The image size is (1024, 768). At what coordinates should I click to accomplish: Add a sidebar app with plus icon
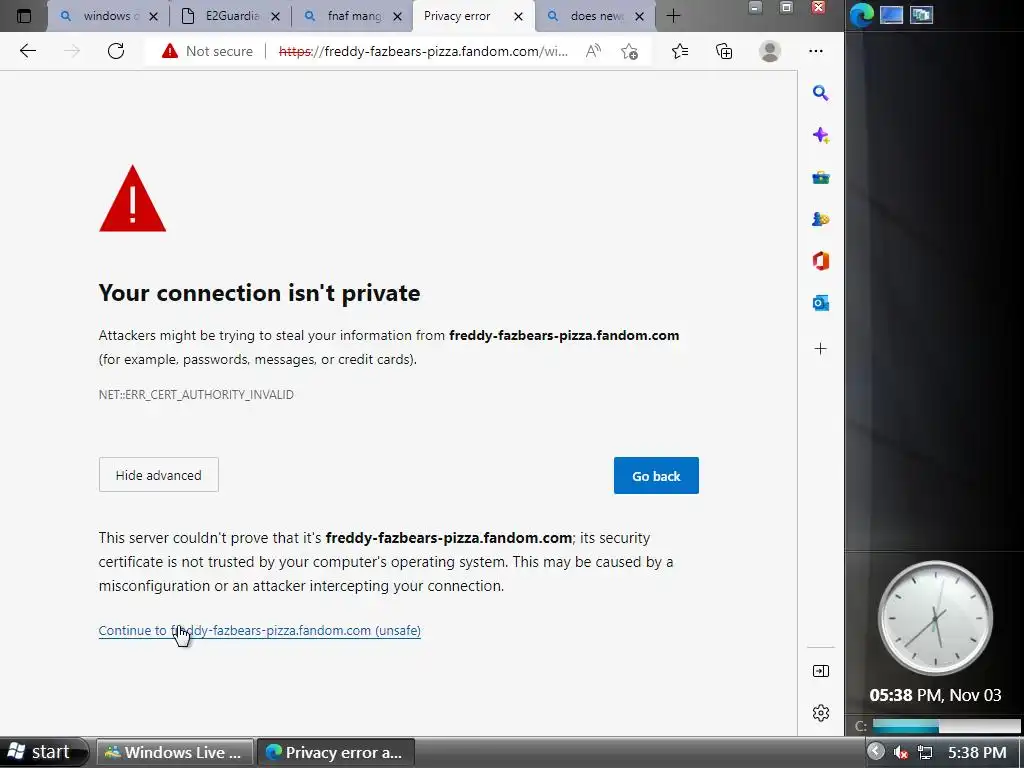[x=820, y=348]
